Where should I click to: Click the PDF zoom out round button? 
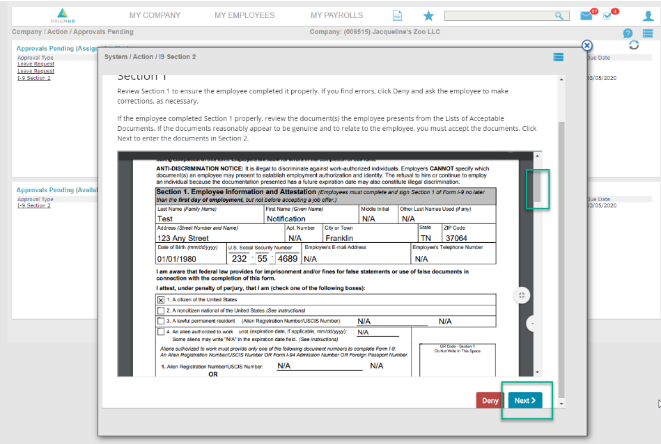coord(532,323)
